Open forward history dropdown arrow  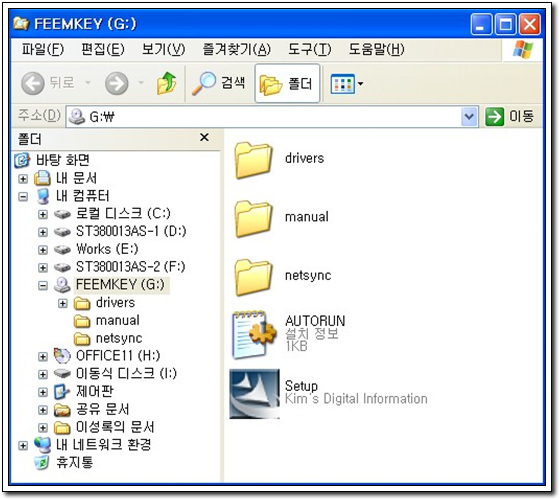141,83
